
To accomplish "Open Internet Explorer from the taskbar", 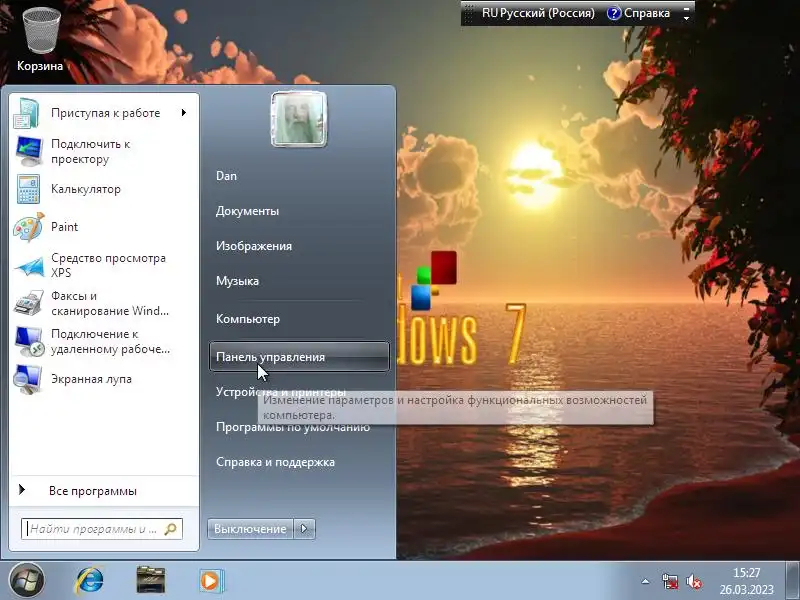I will tap(89, 581).
